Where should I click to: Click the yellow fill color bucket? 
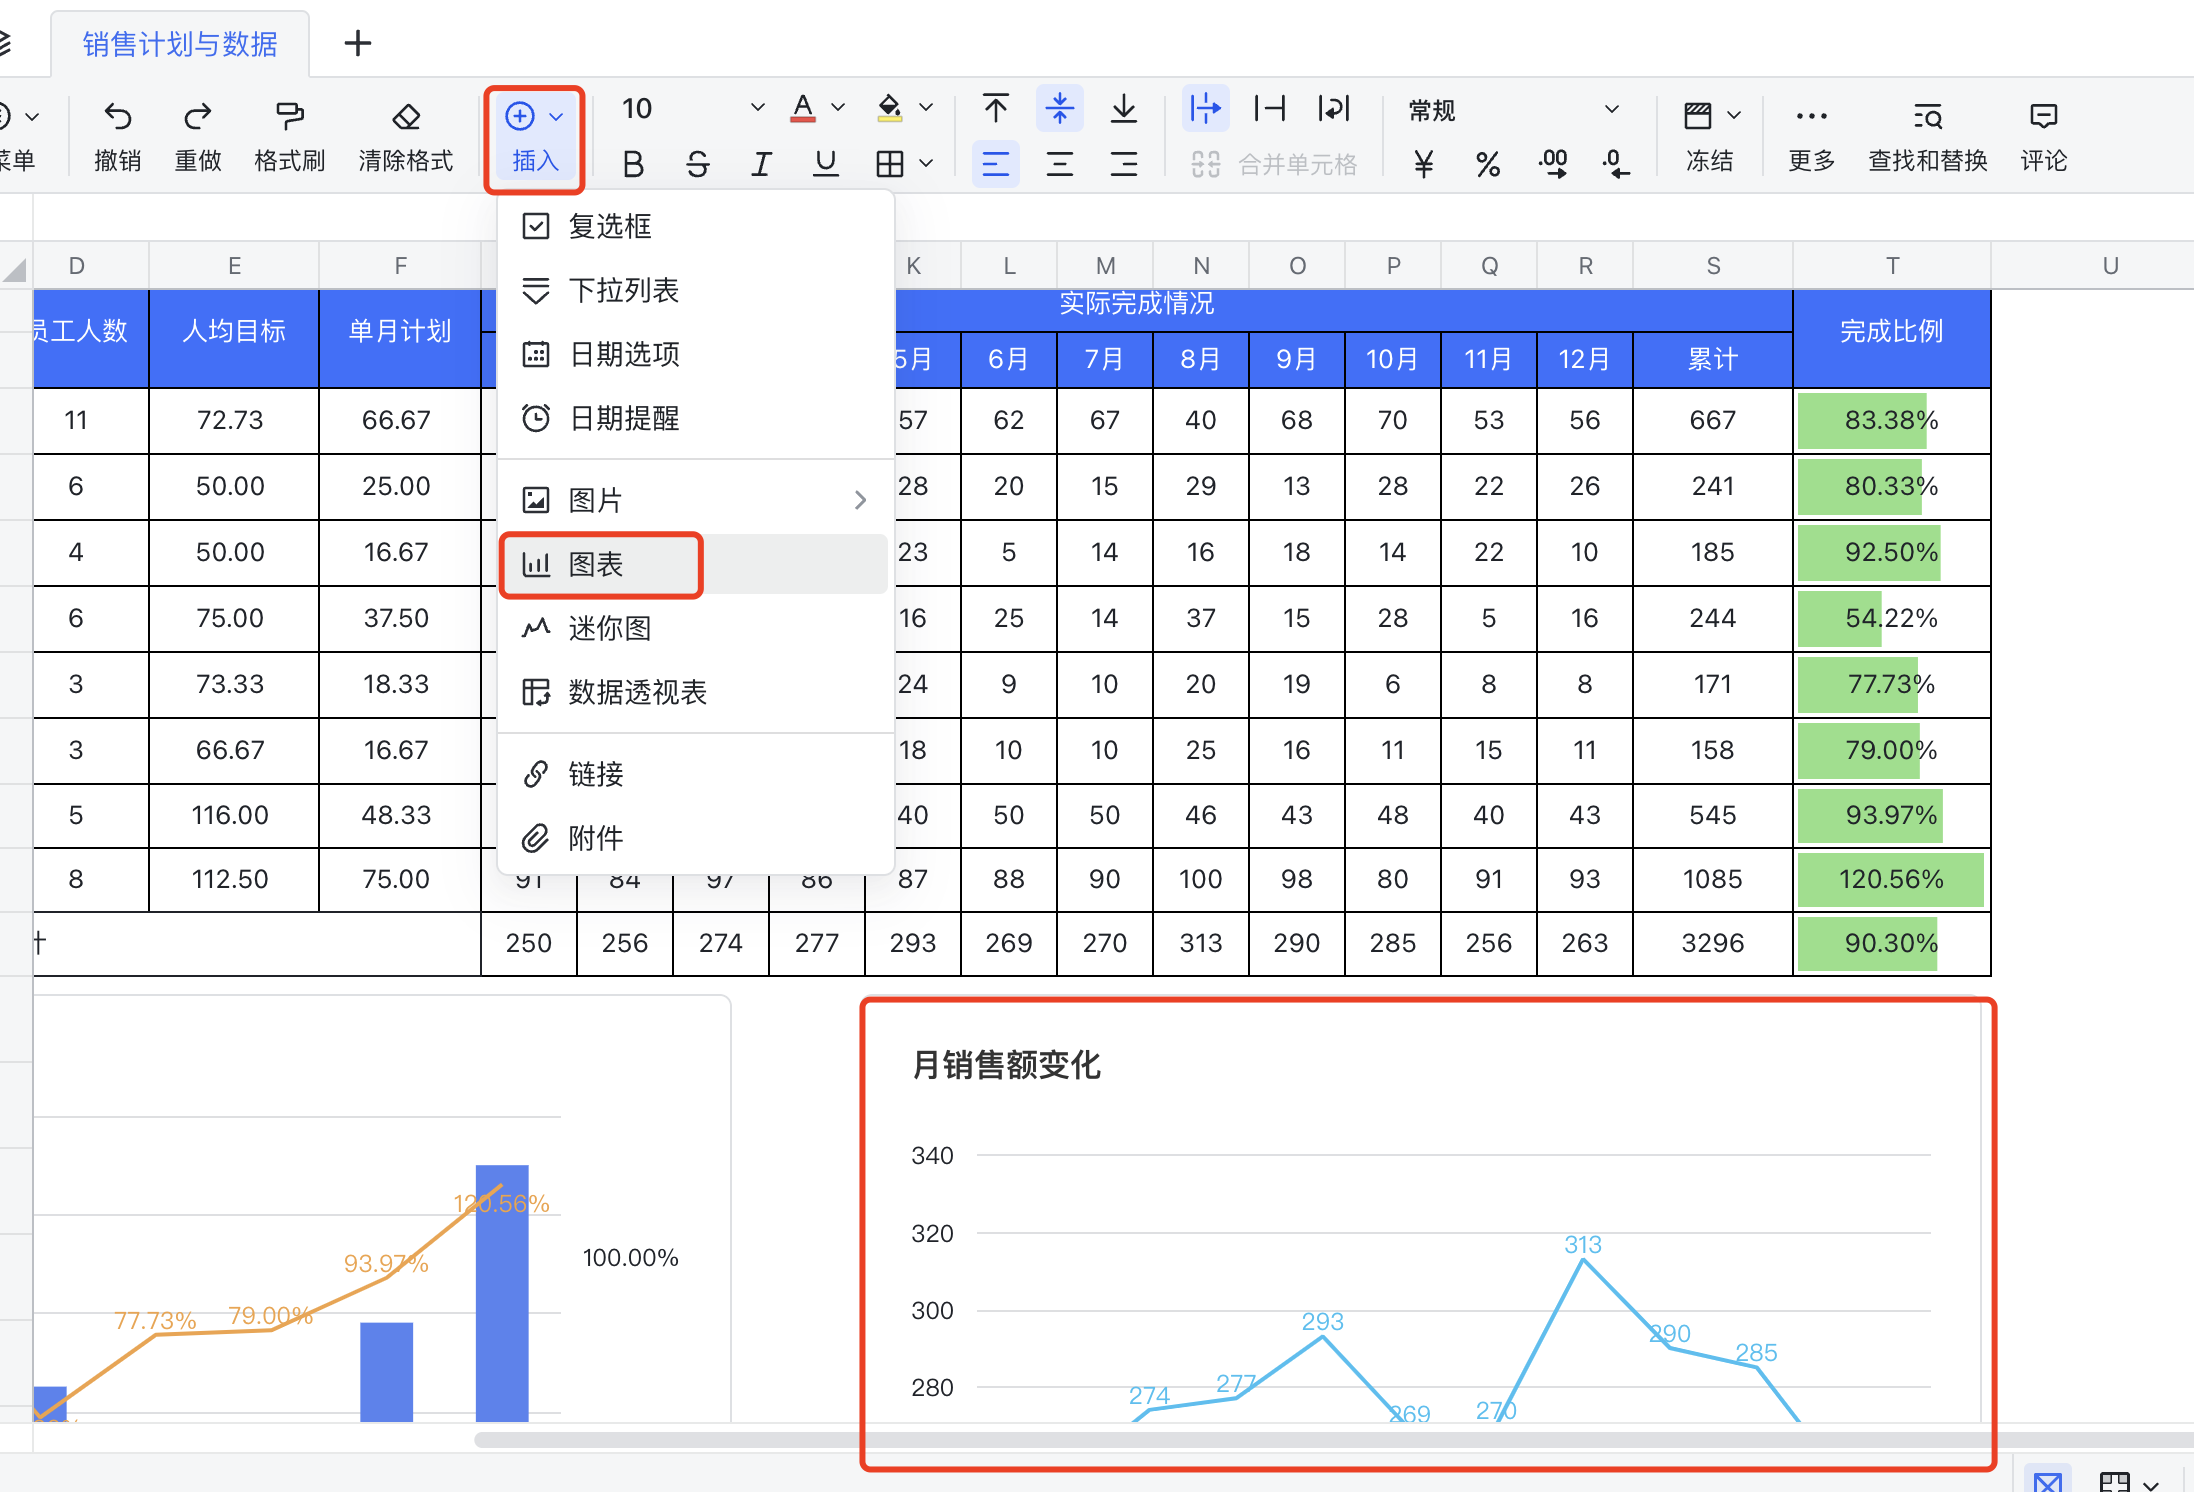pyautogui.click(x=889, y=108)
